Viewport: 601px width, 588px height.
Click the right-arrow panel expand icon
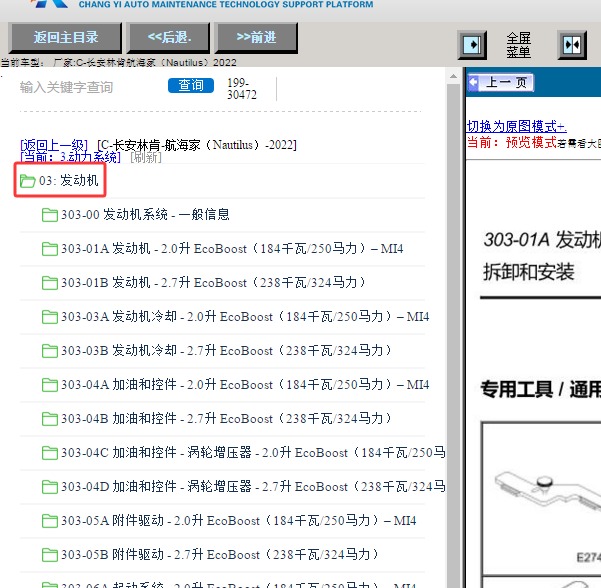(472, 45)
